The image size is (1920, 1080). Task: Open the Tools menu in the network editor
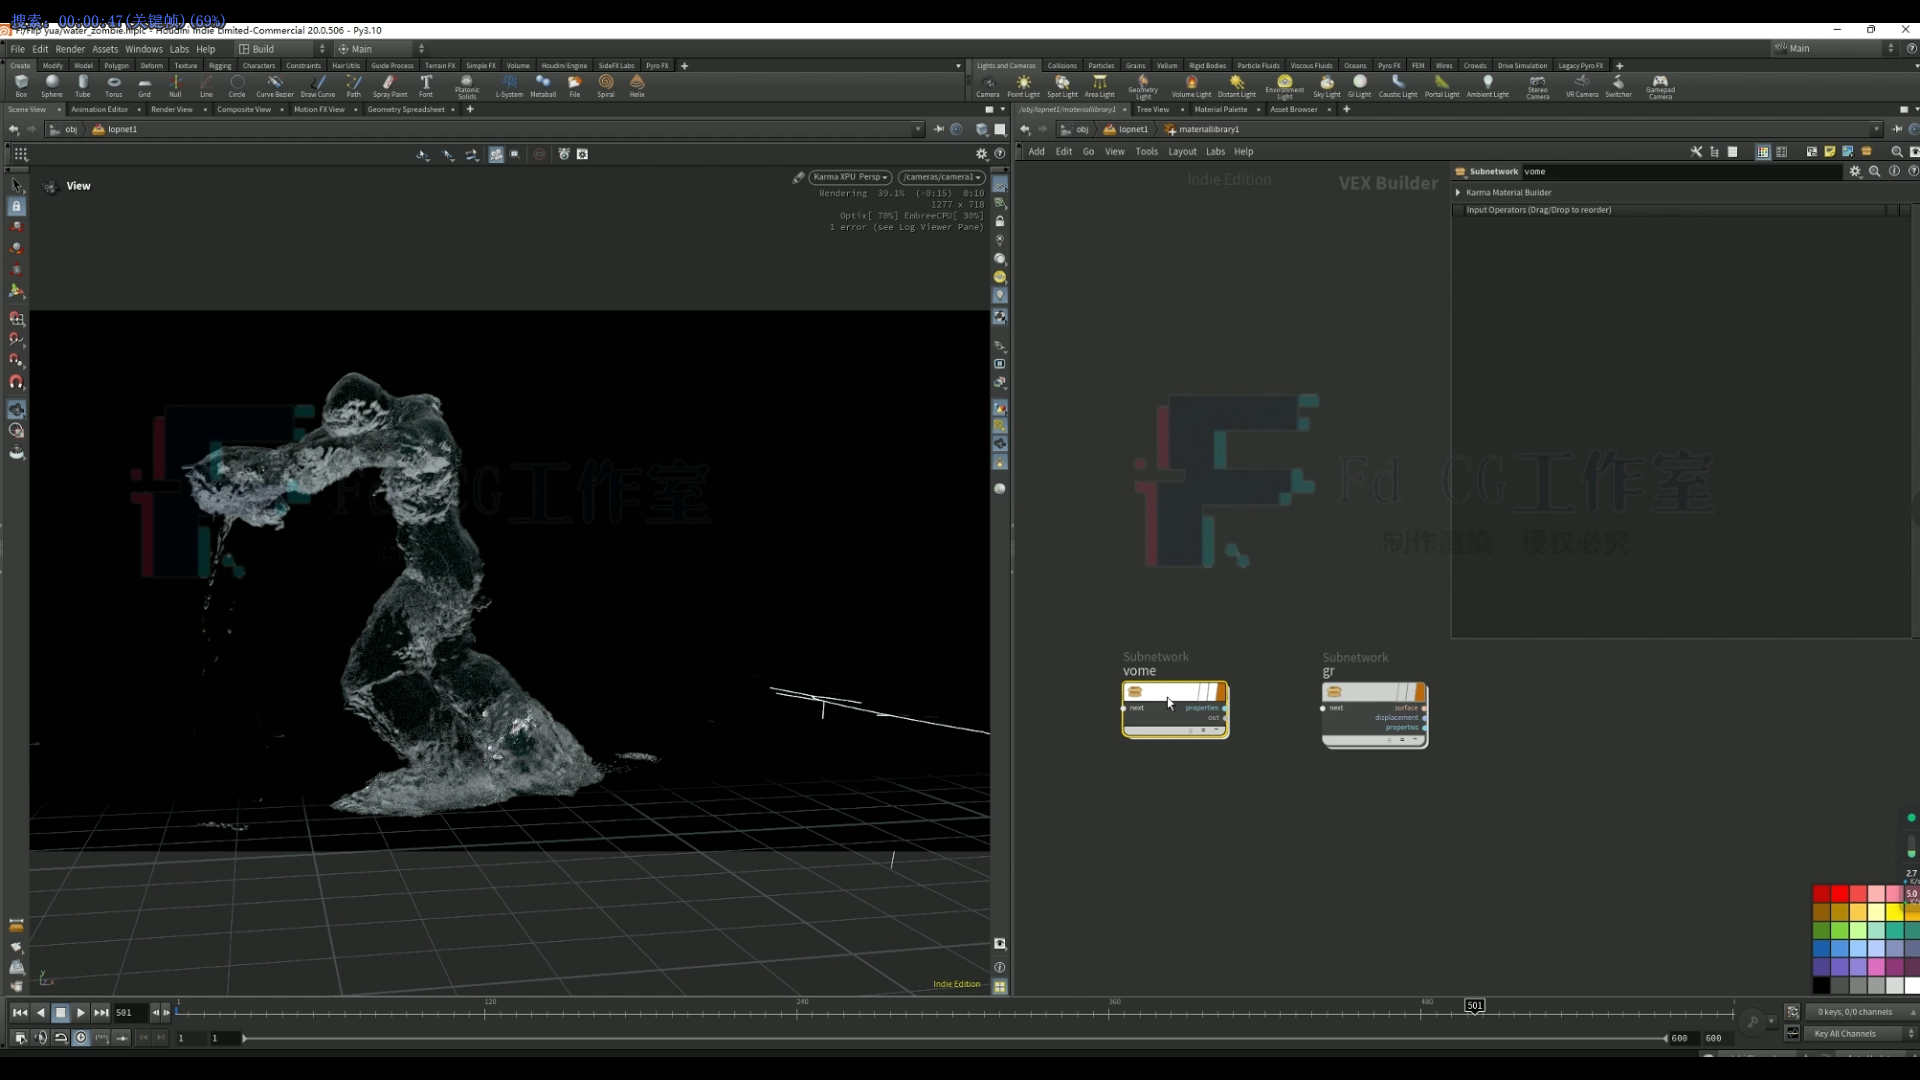1147,151
